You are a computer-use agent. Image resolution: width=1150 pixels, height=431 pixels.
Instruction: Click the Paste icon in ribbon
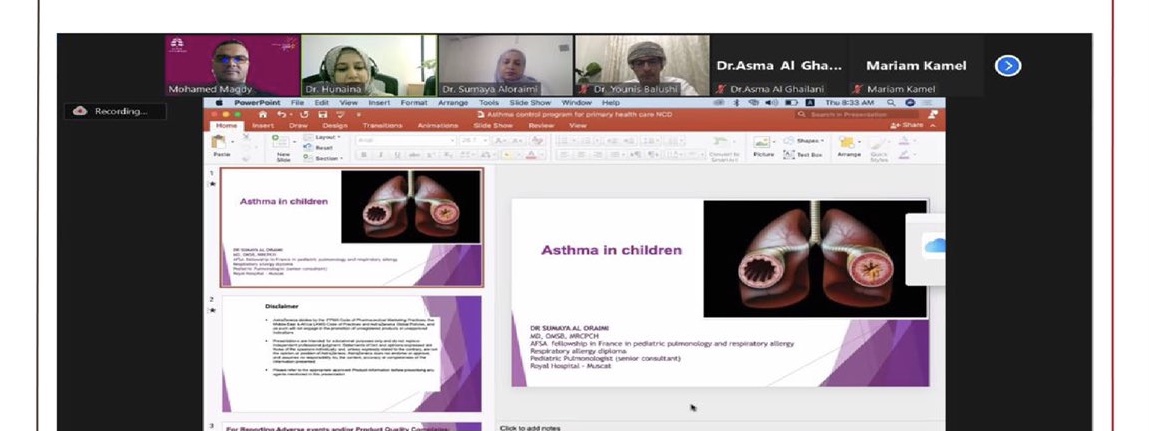pos(221,145)
